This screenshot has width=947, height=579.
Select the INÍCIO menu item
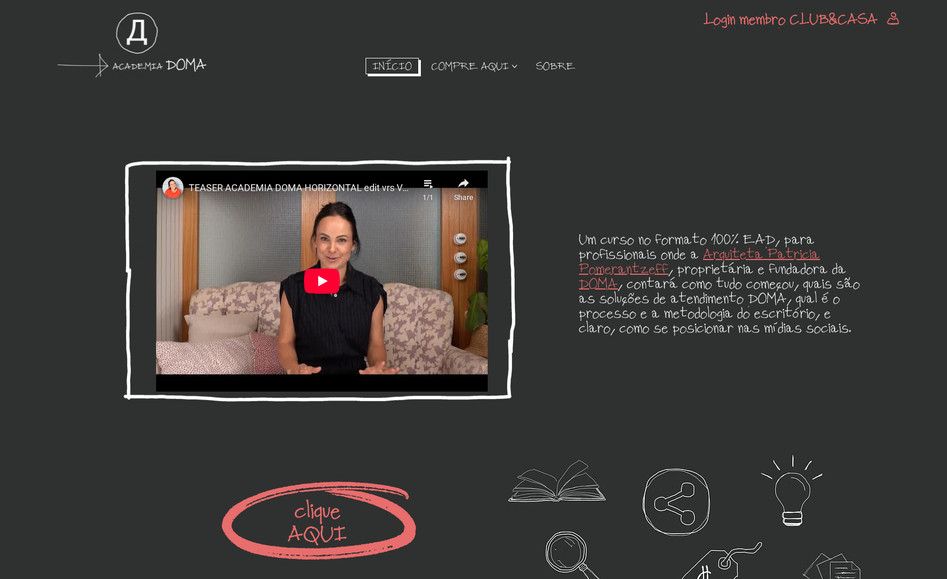coord(392,67)
